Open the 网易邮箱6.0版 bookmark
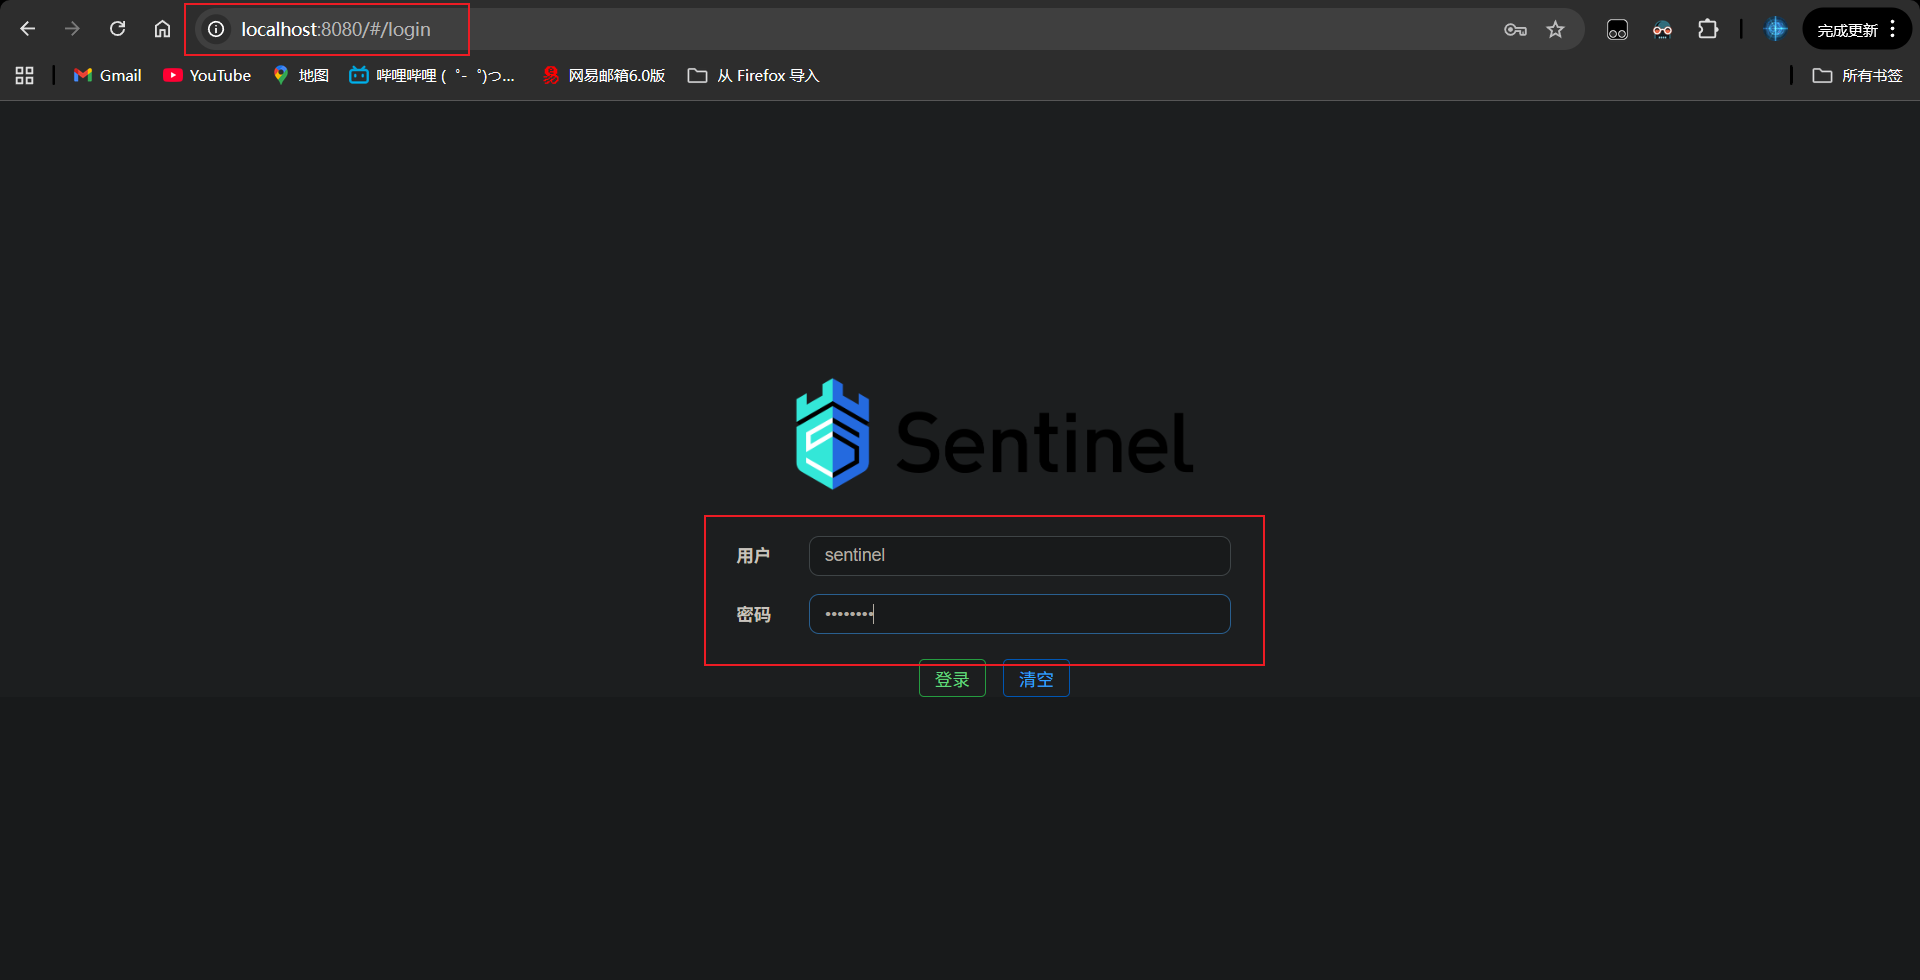Viewport: 1920px width, 980px height. (604, 76)
